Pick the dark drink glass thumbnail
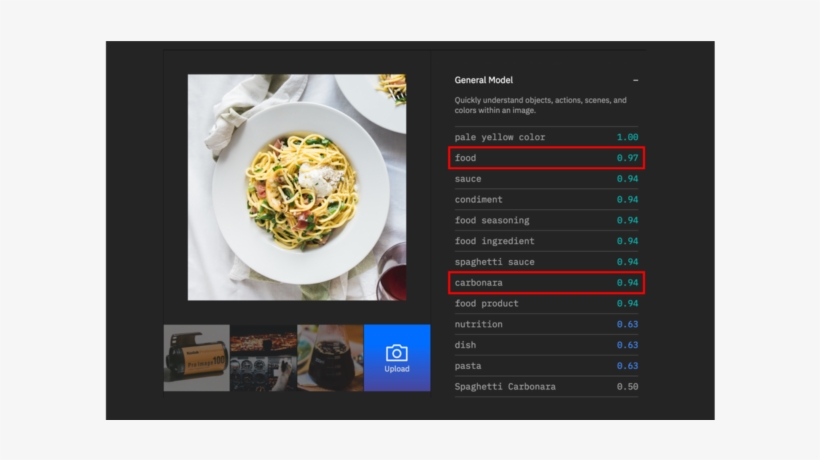This screenshot has height=460, width=820. (x=330, y=357)
